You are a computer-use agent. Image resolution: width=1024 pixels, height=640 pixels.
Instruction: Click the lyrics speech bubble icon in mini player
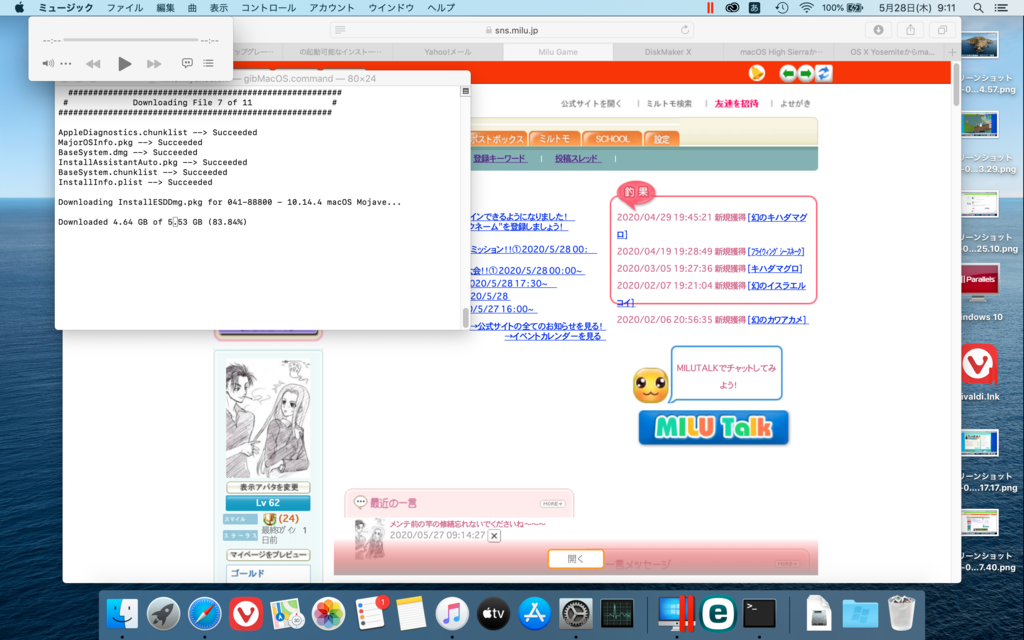coord(187,63)
